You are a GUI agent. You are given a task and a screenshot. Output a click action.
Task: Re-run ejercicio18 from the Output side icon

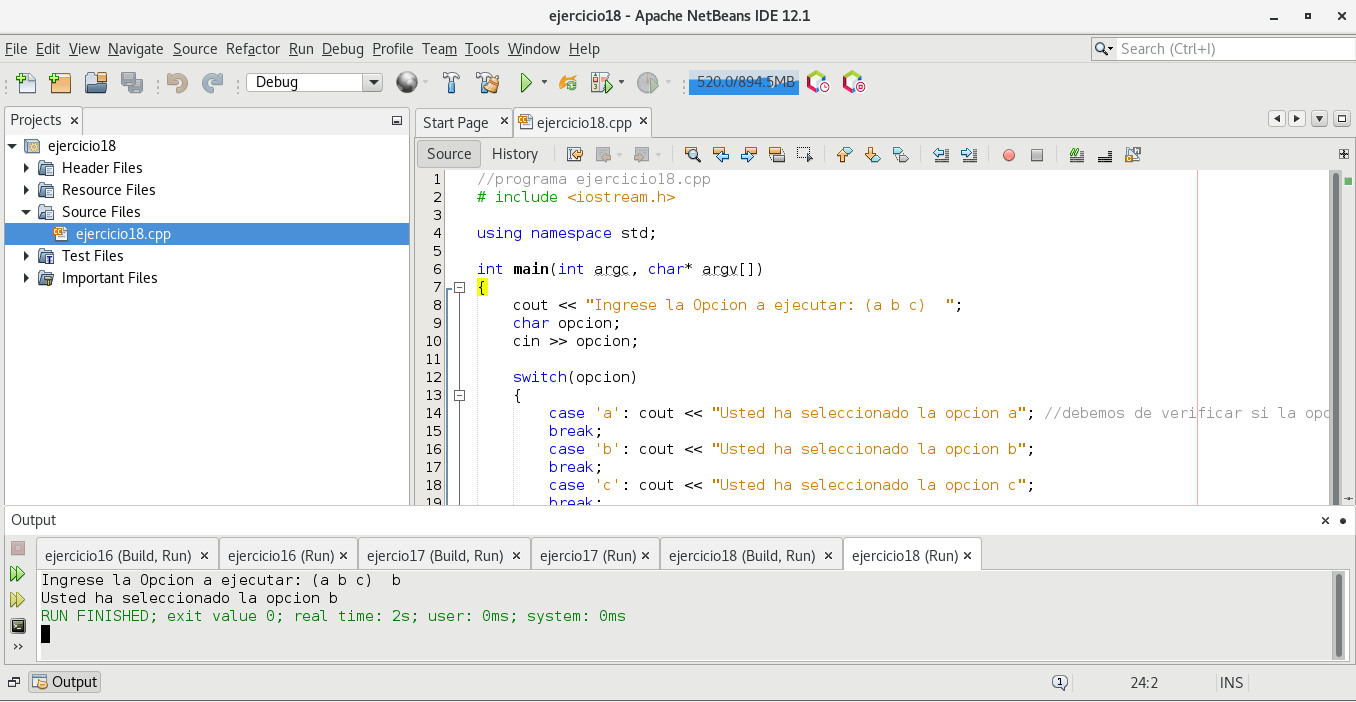[x=17, y=574]
